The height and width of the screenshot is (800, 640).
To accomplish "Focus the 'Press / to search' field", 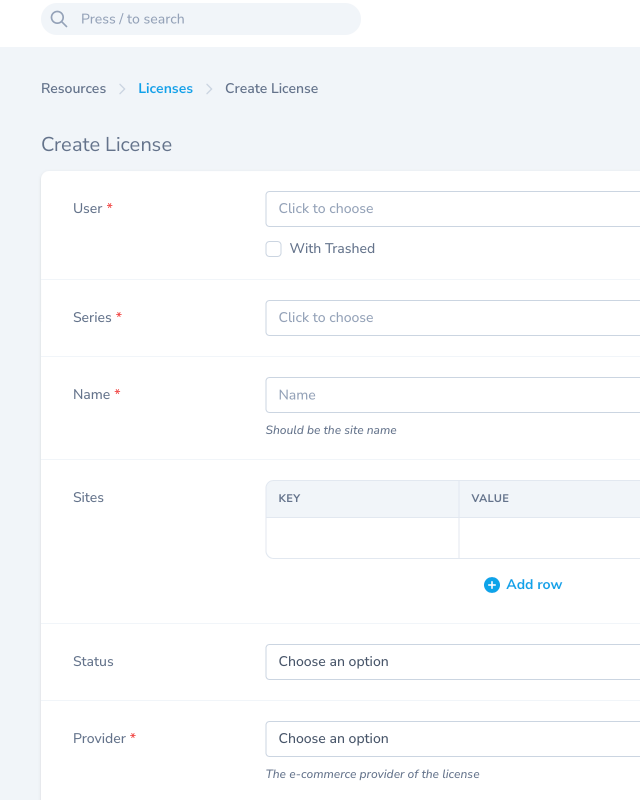I will (210, 19).
